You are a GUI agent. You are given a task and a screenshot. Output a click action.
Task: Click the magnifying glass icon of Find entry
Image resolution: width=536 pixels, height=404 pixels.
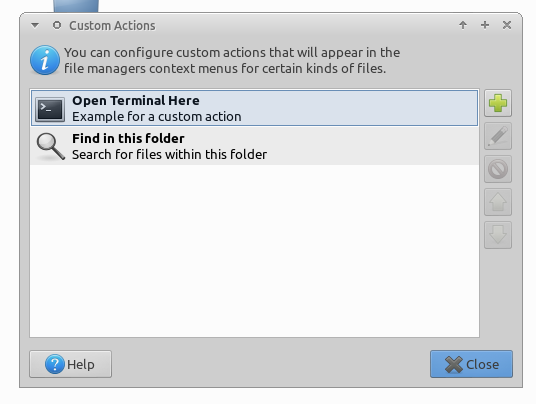coord(51,146)
